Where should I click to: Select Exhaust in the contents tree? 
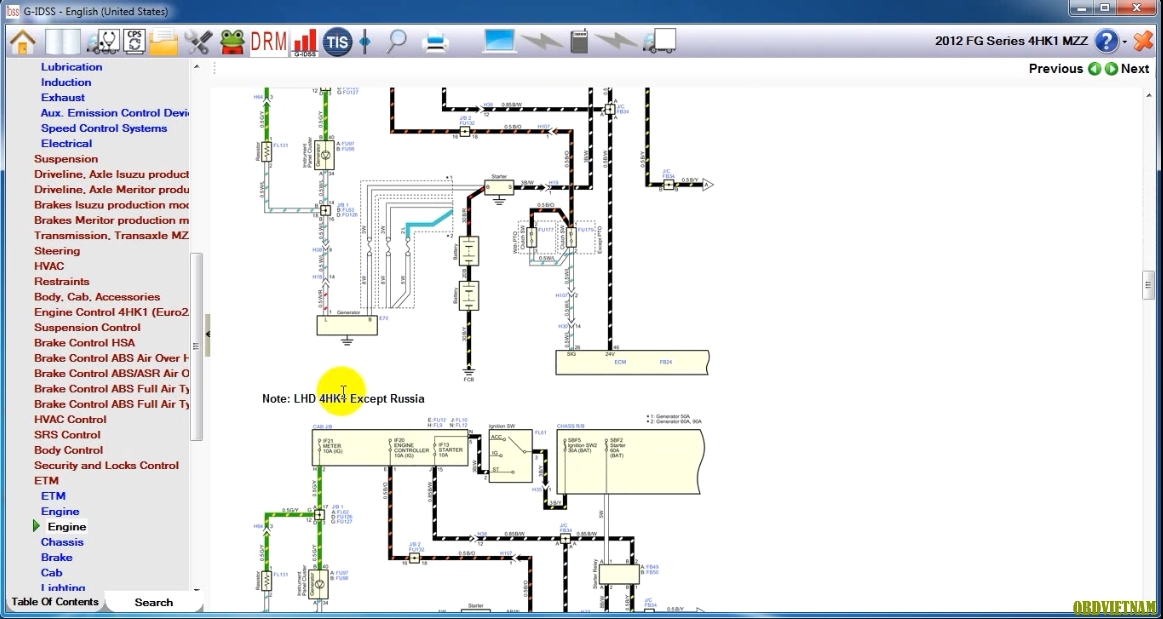62,97
